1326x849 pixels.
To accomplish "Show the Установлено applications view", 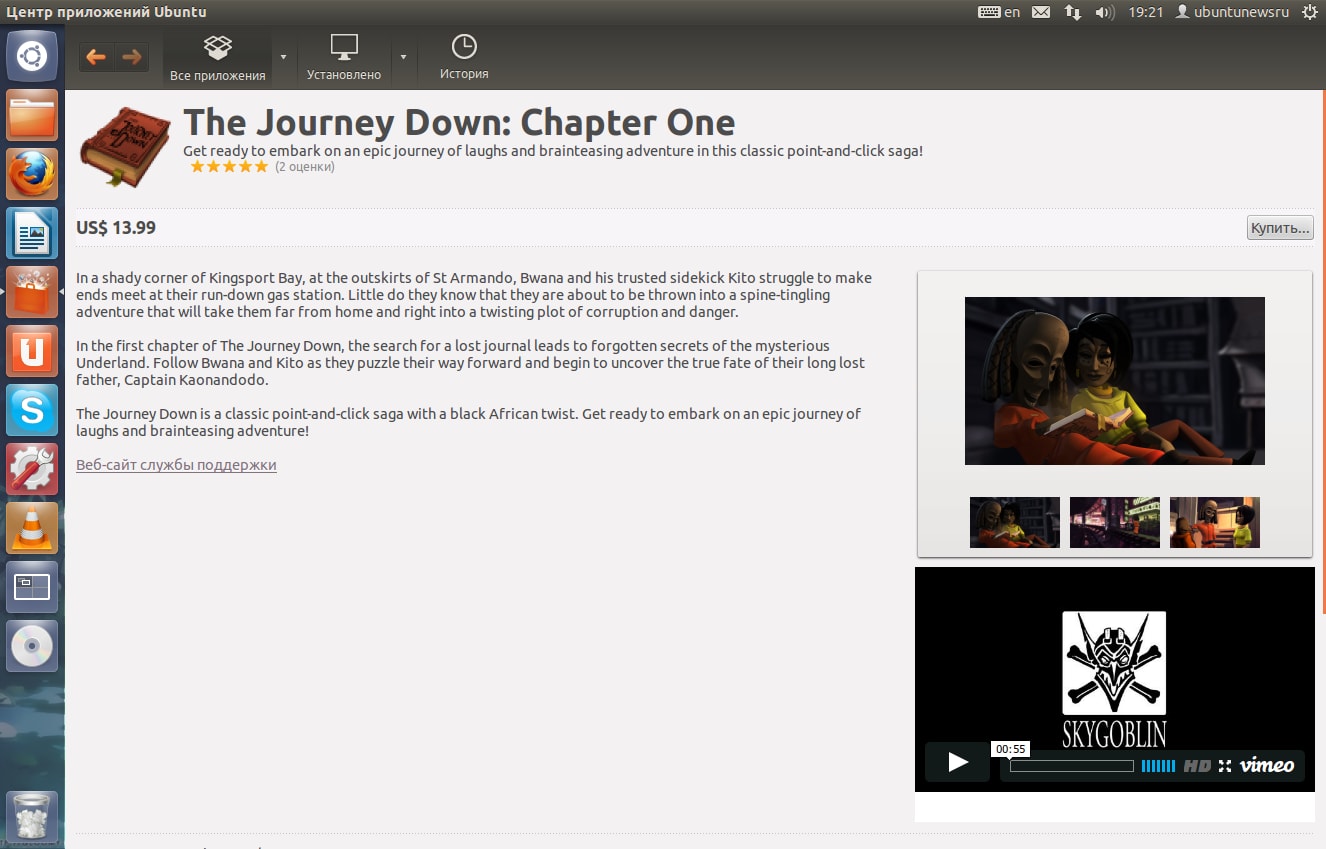I will (x=344, y=59).
